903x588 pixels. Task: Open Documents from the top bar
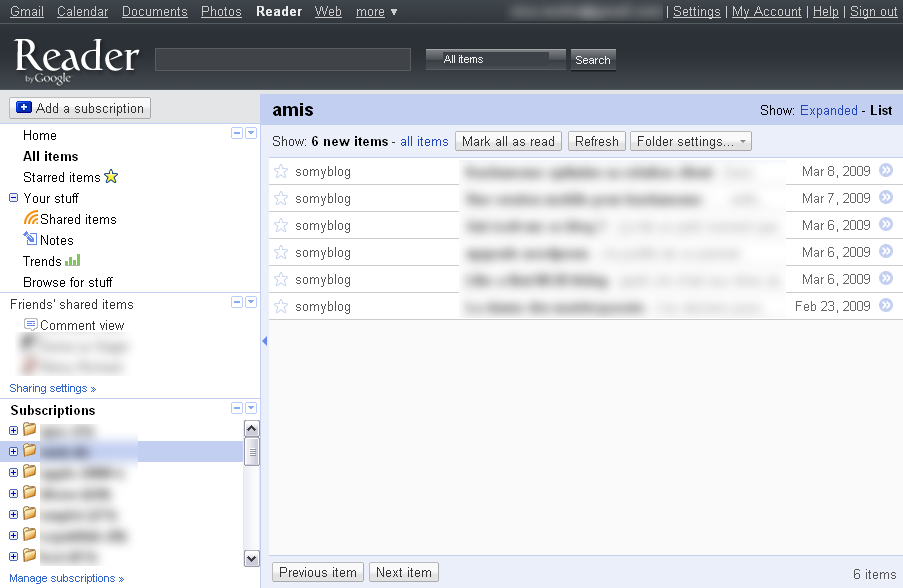tap(155, 12)
